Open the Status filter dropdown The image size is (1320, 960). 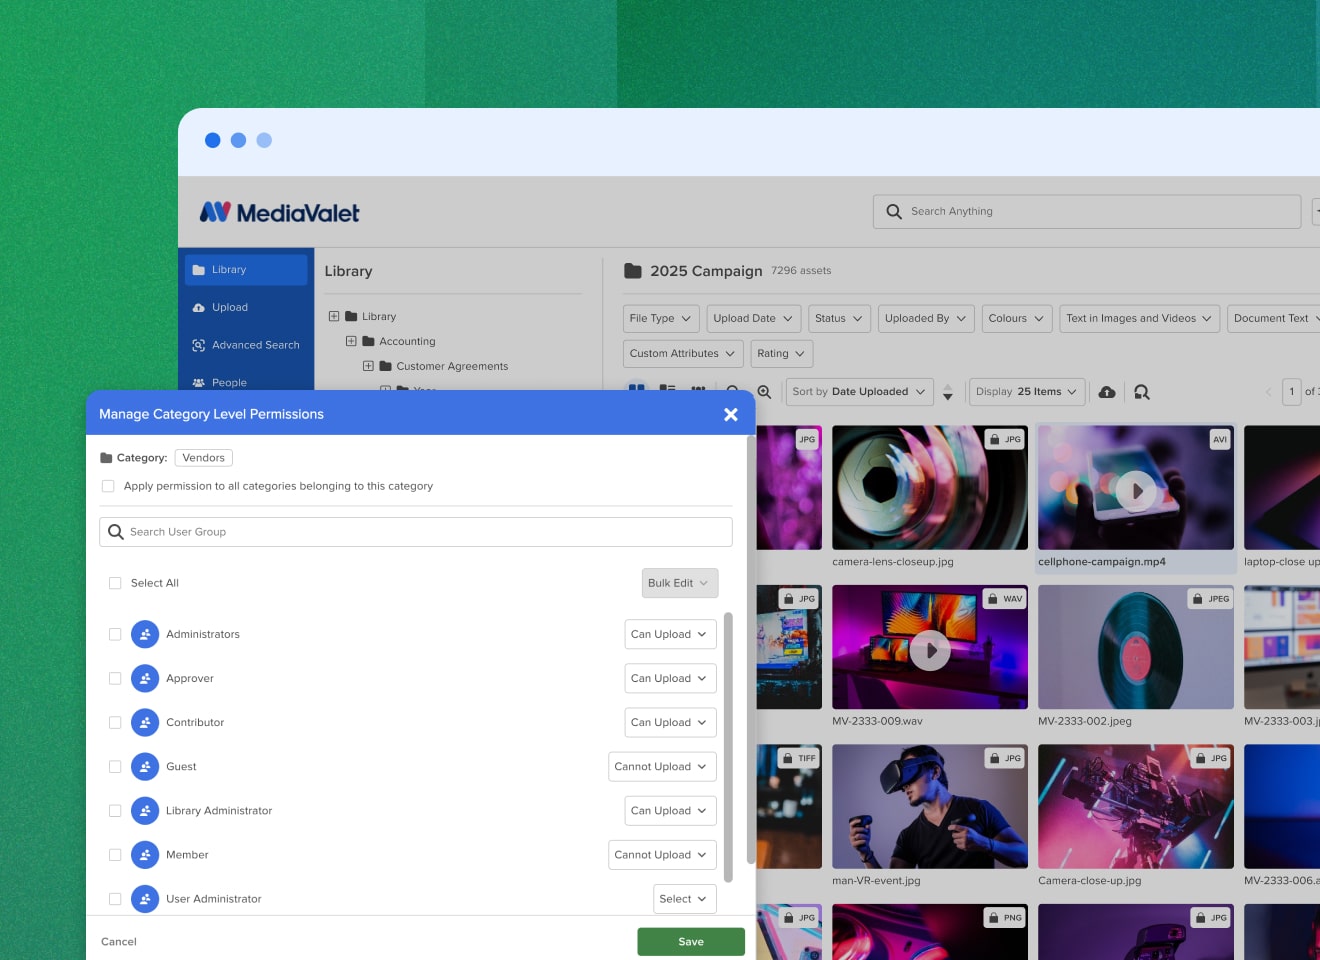point(839,318)
